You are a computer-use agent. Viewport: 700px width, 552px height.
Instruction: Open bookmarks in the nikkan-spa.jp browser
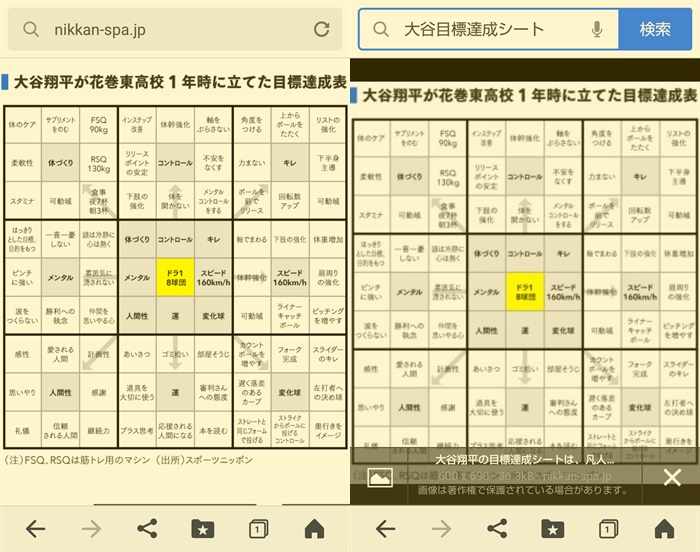pos(202,527)
